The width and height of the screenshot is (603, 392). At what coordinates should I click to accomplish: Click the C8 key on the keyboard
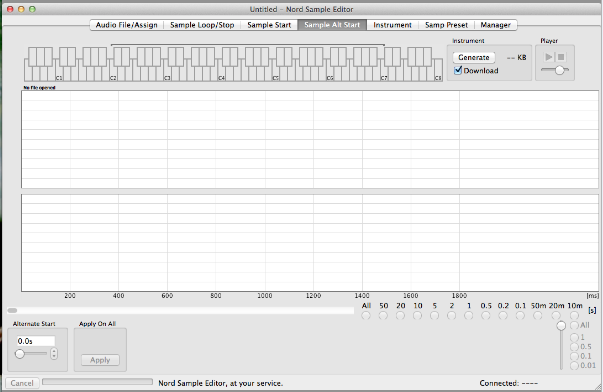tap(438, 70)
